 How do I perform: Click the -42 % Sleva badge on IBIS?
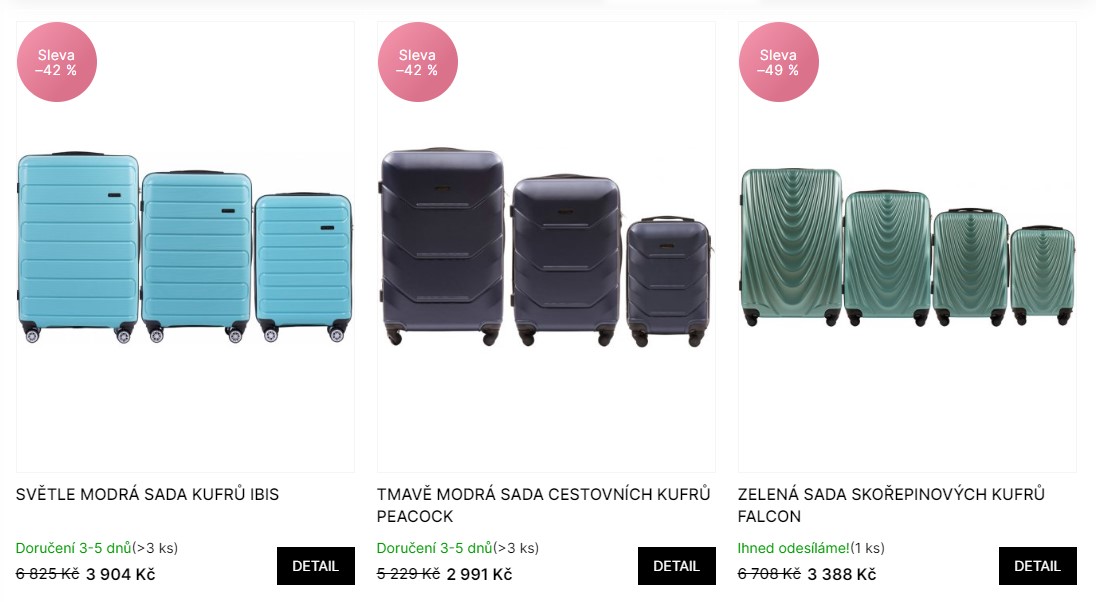[56, 62]
